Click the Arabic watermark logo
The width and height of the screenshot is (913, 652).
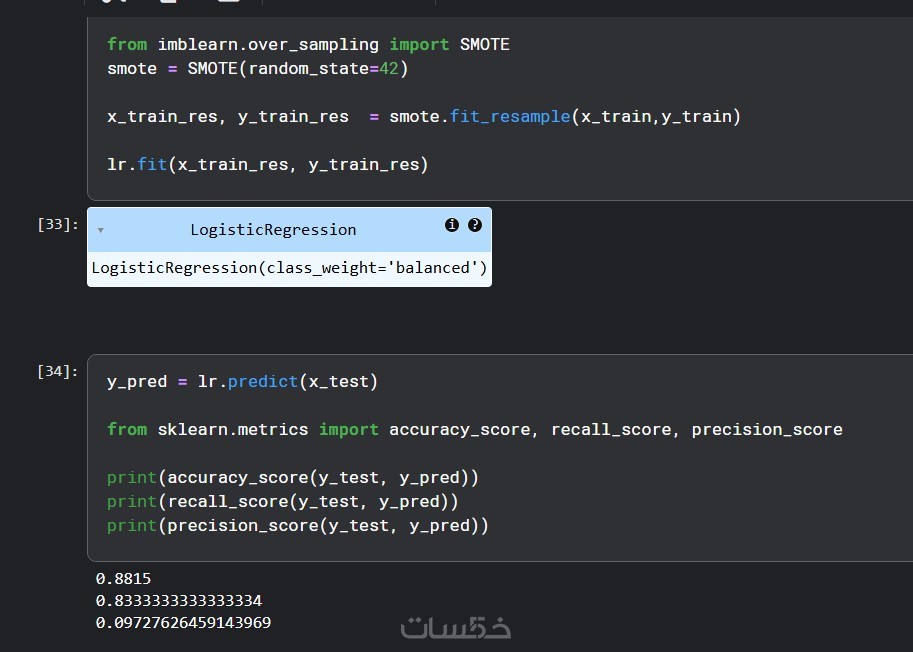(x=456, y=629)
